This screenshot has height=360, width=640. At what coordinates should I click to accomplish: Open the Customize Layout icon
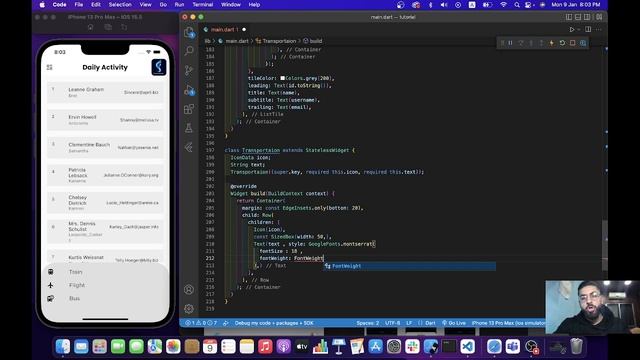tap(599, 17)
